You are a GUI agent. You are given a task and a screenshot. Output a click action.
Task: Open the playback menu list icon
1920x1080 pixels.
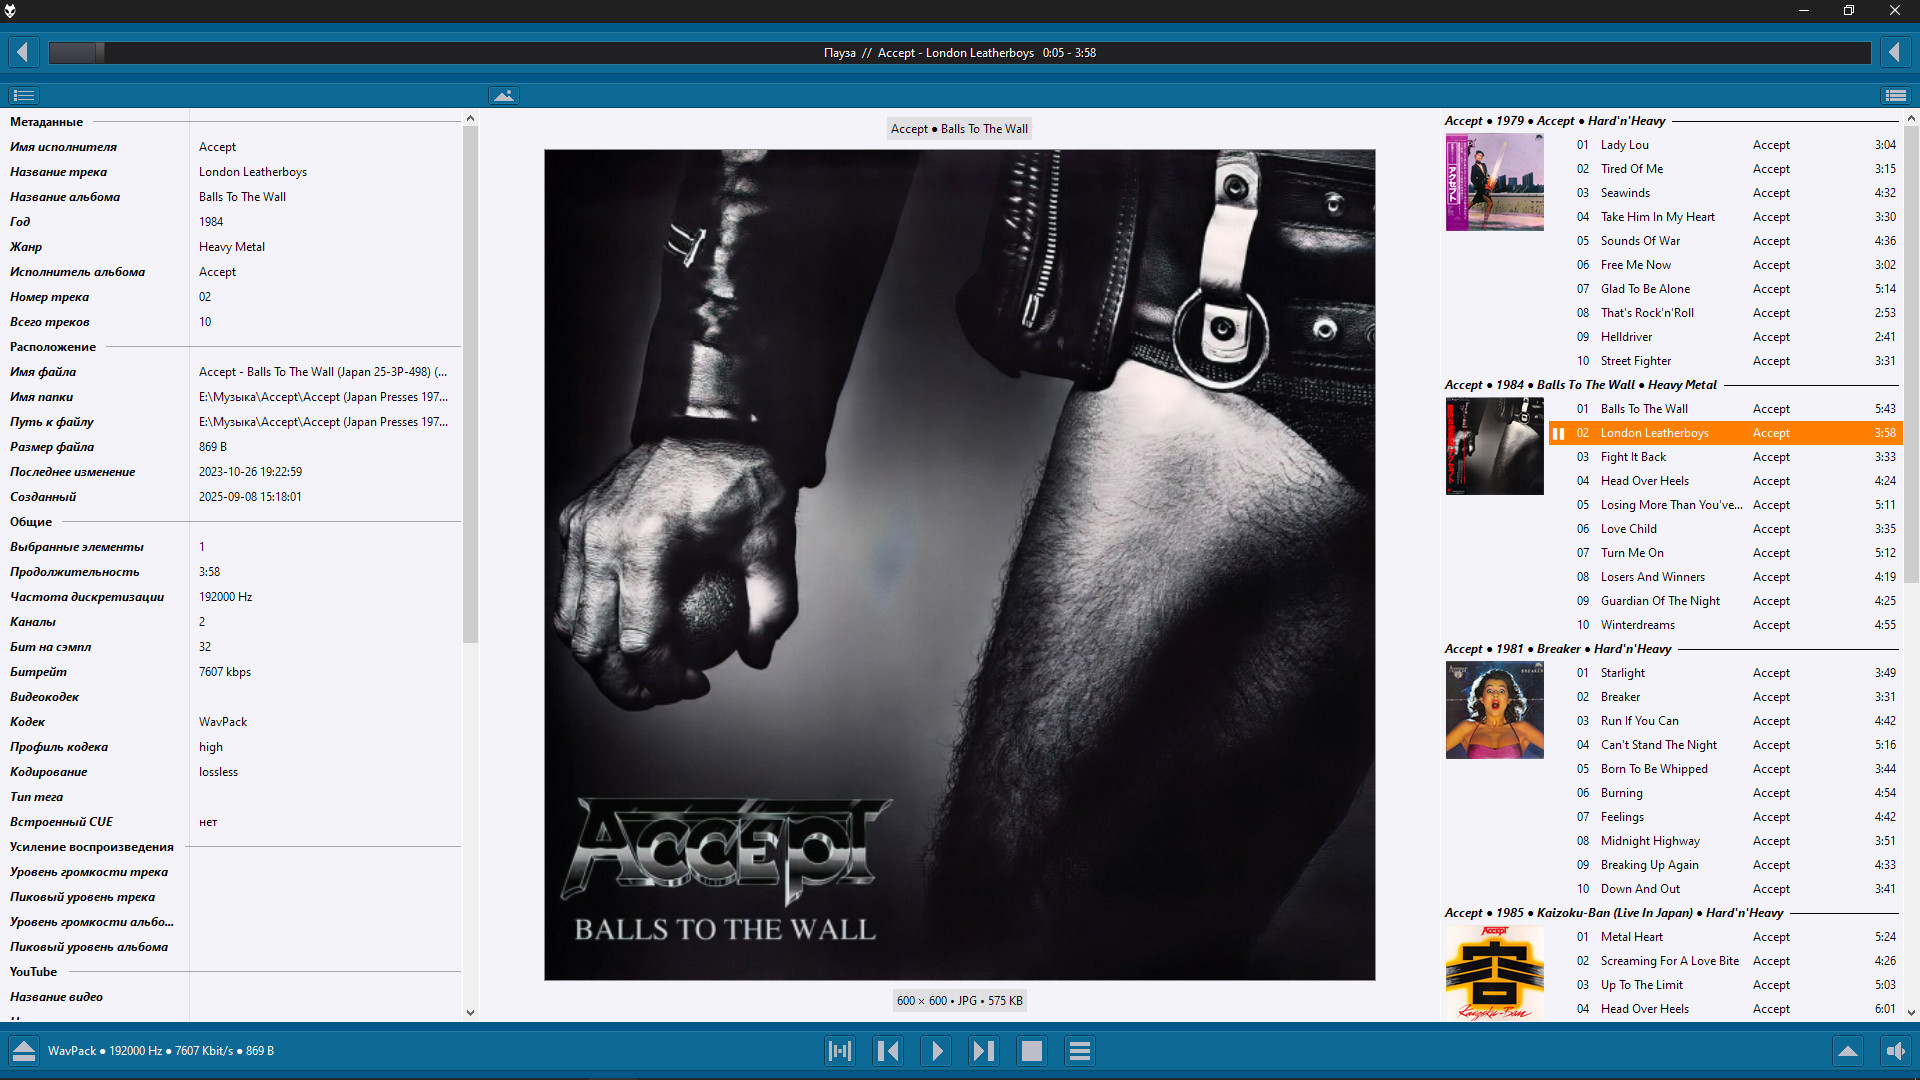[1080, 1051]
